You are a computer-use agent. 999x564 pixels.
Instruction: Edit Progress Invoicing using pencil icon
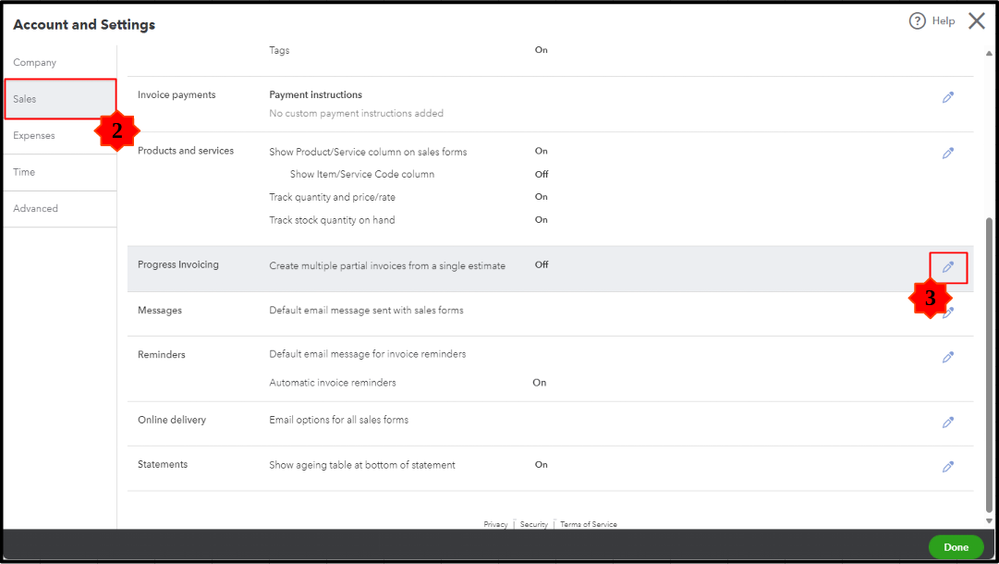948,267
